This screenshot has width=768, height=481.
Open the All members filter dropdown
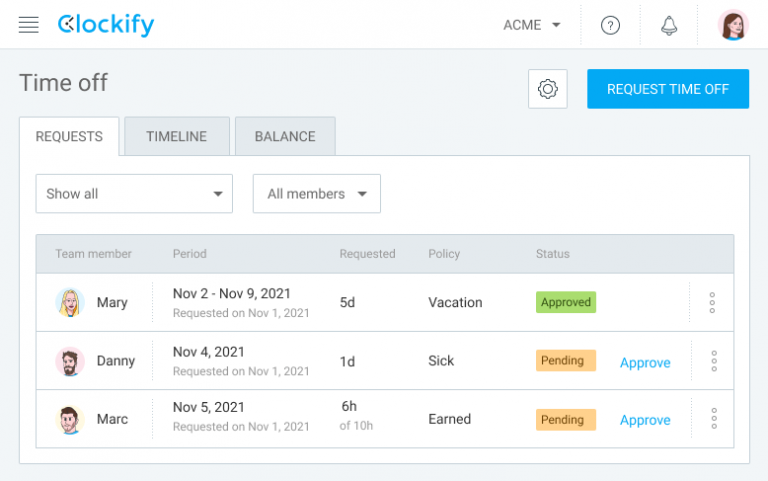coord(316,194)
